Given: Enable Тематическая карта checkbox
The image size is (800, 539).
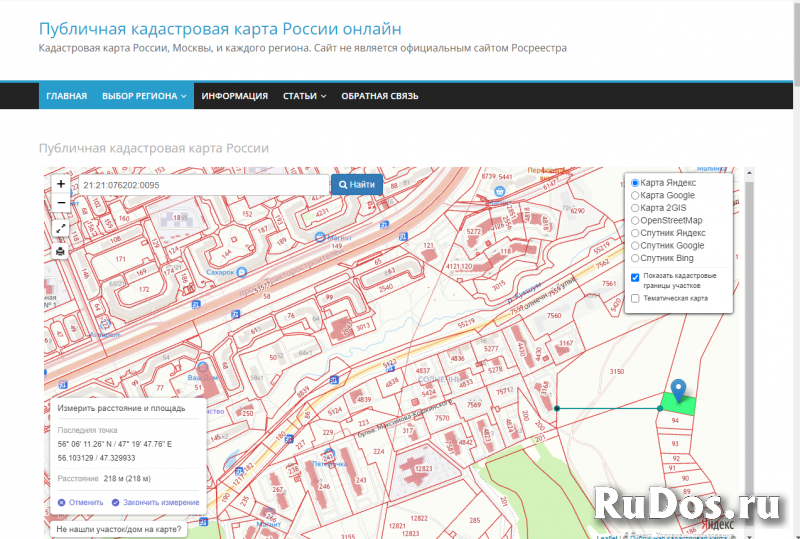Looking at the screenshot, I should point(635,299).
